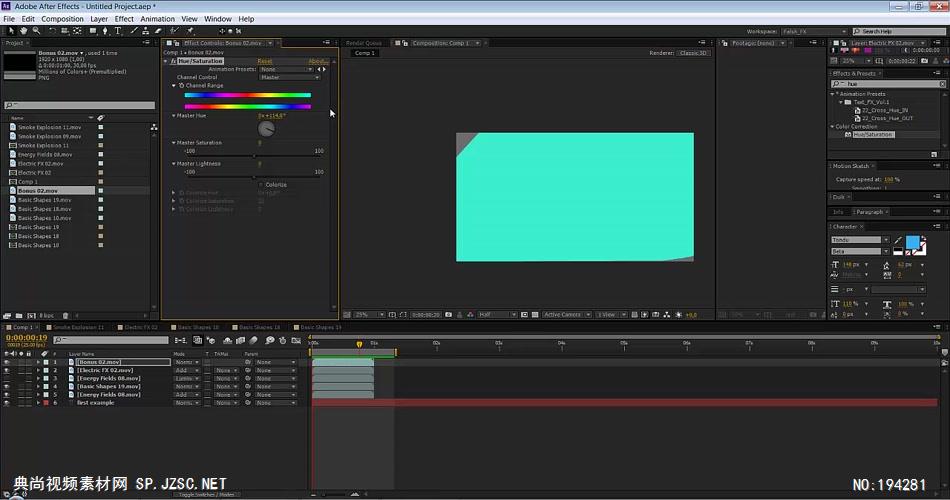The image size is (950, 500).
Task: Enable motion blur switch in timeline
Action: click(254, 341)
